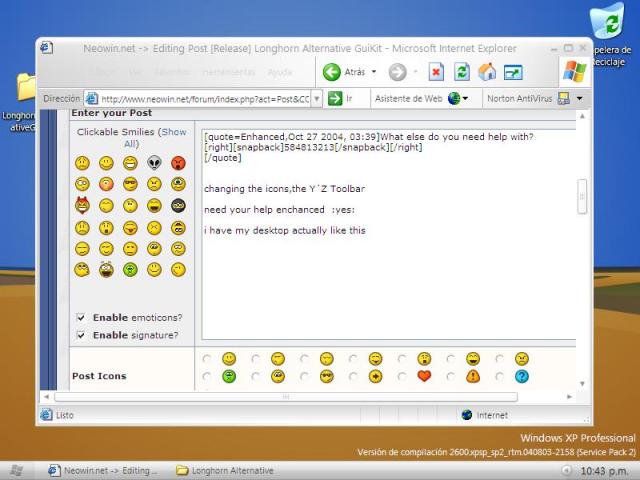Viewport: 640px width, 480px height.
Task: Click the grey Forward arrow button
Action: pyautogui.click(x=397, y=72)
